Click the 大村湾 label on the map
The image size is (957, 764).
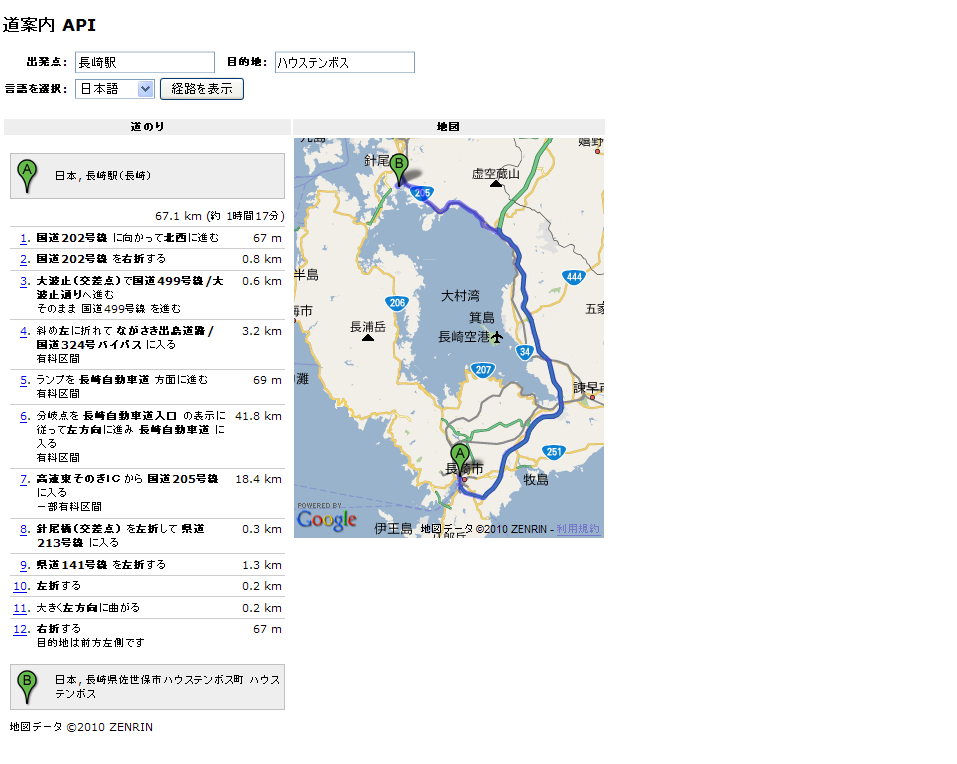pos(460,296)
